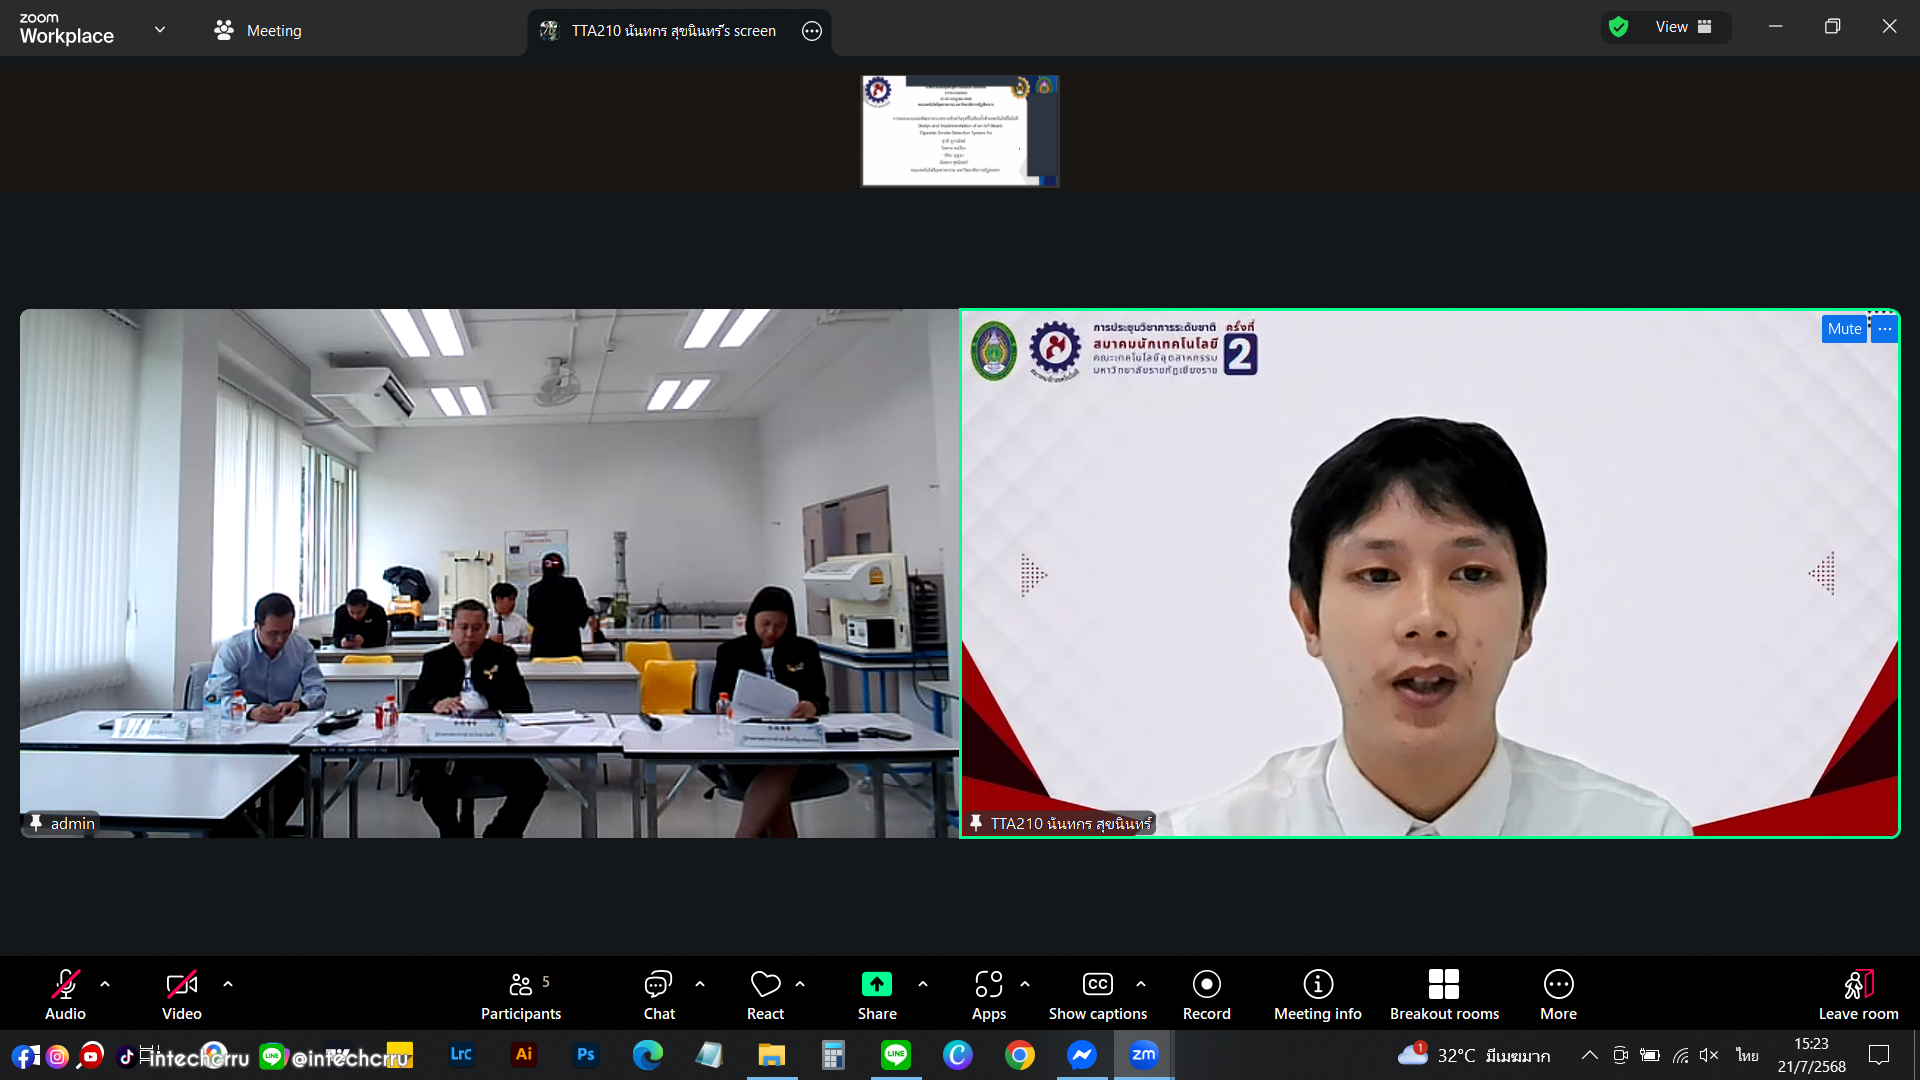Open Google Chrome from taskbar
This screenshot has height=1080, width=1920.
click(1019, 1055)
